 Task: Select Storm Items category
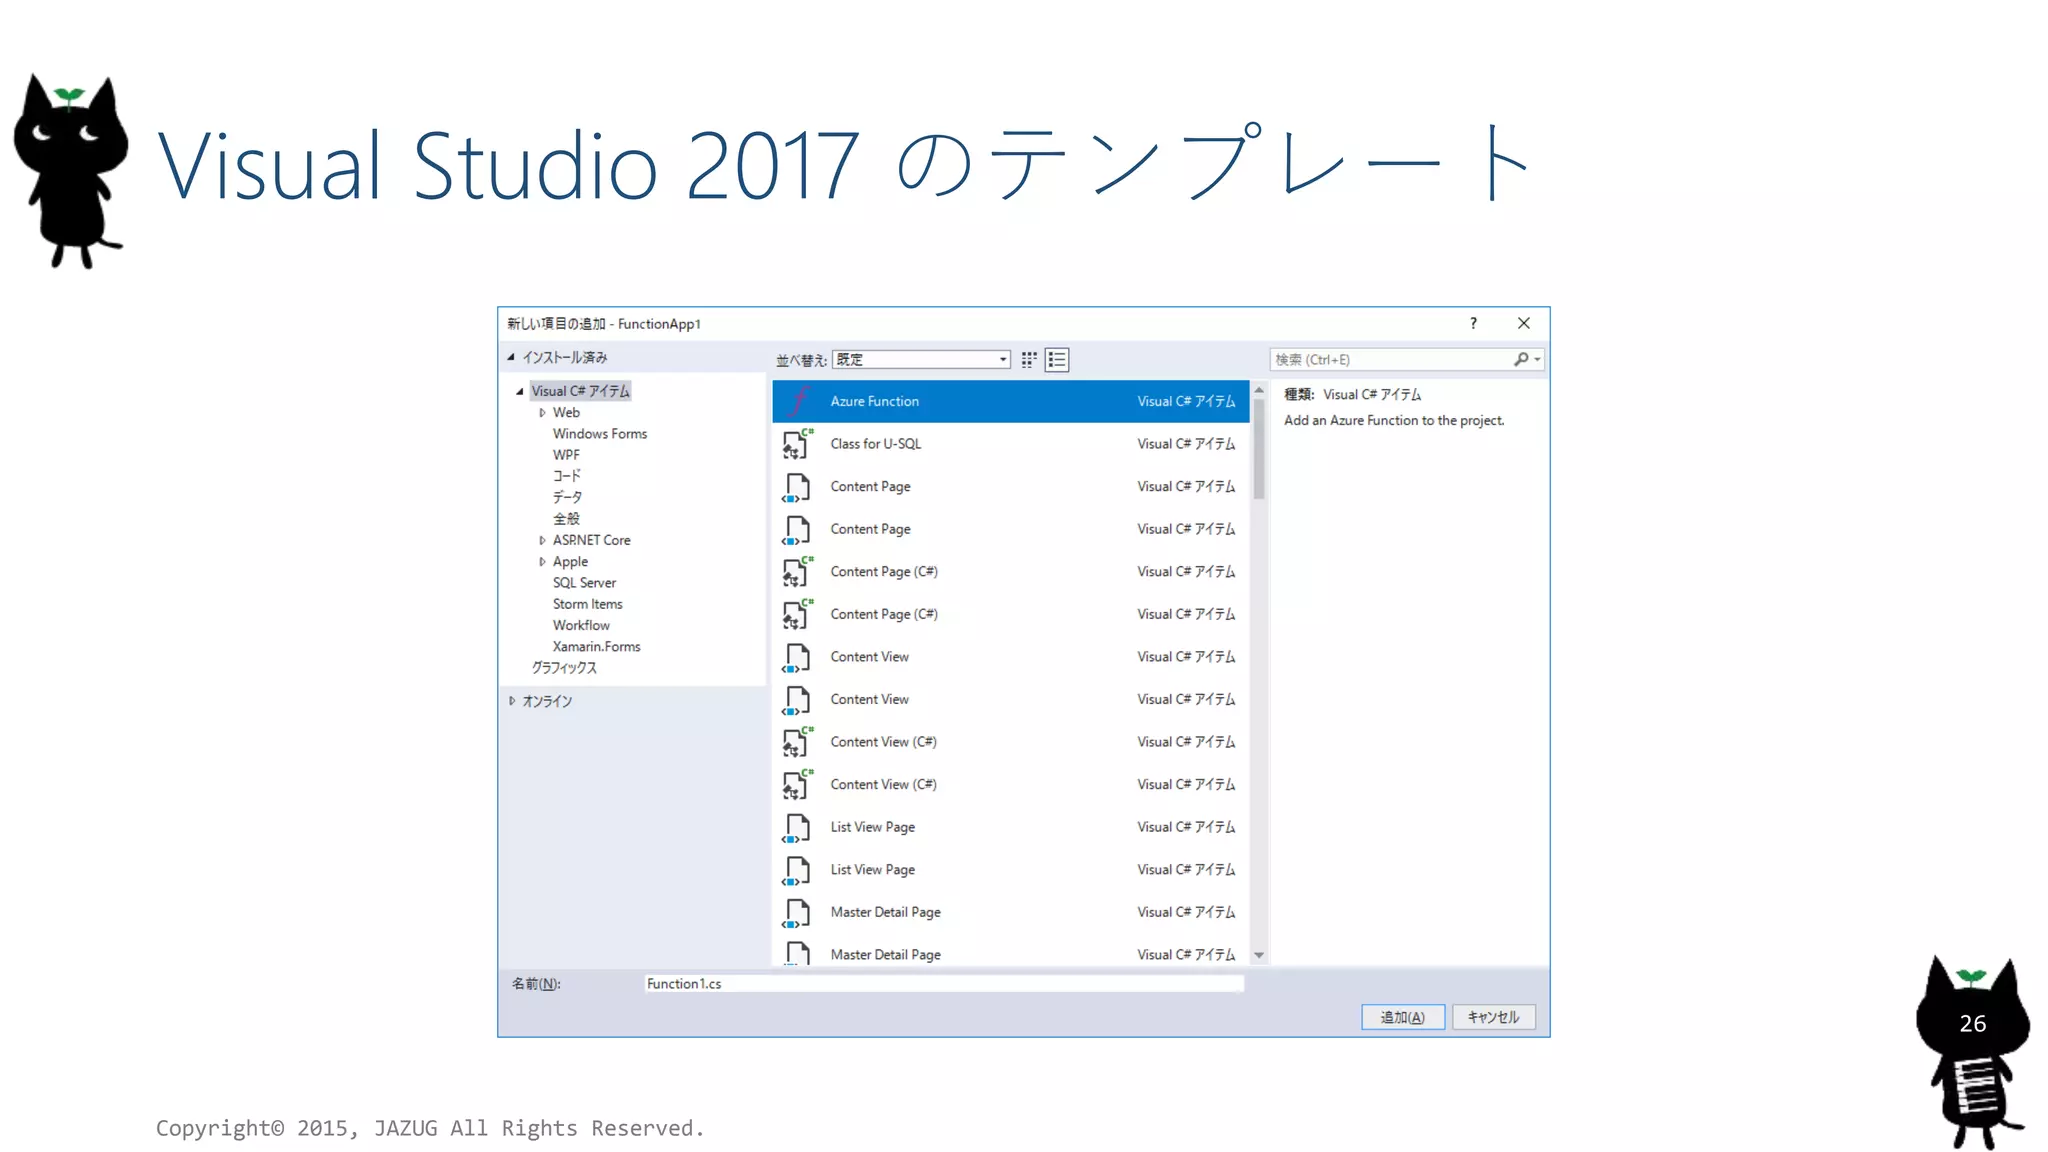click(x=587, y=604)
